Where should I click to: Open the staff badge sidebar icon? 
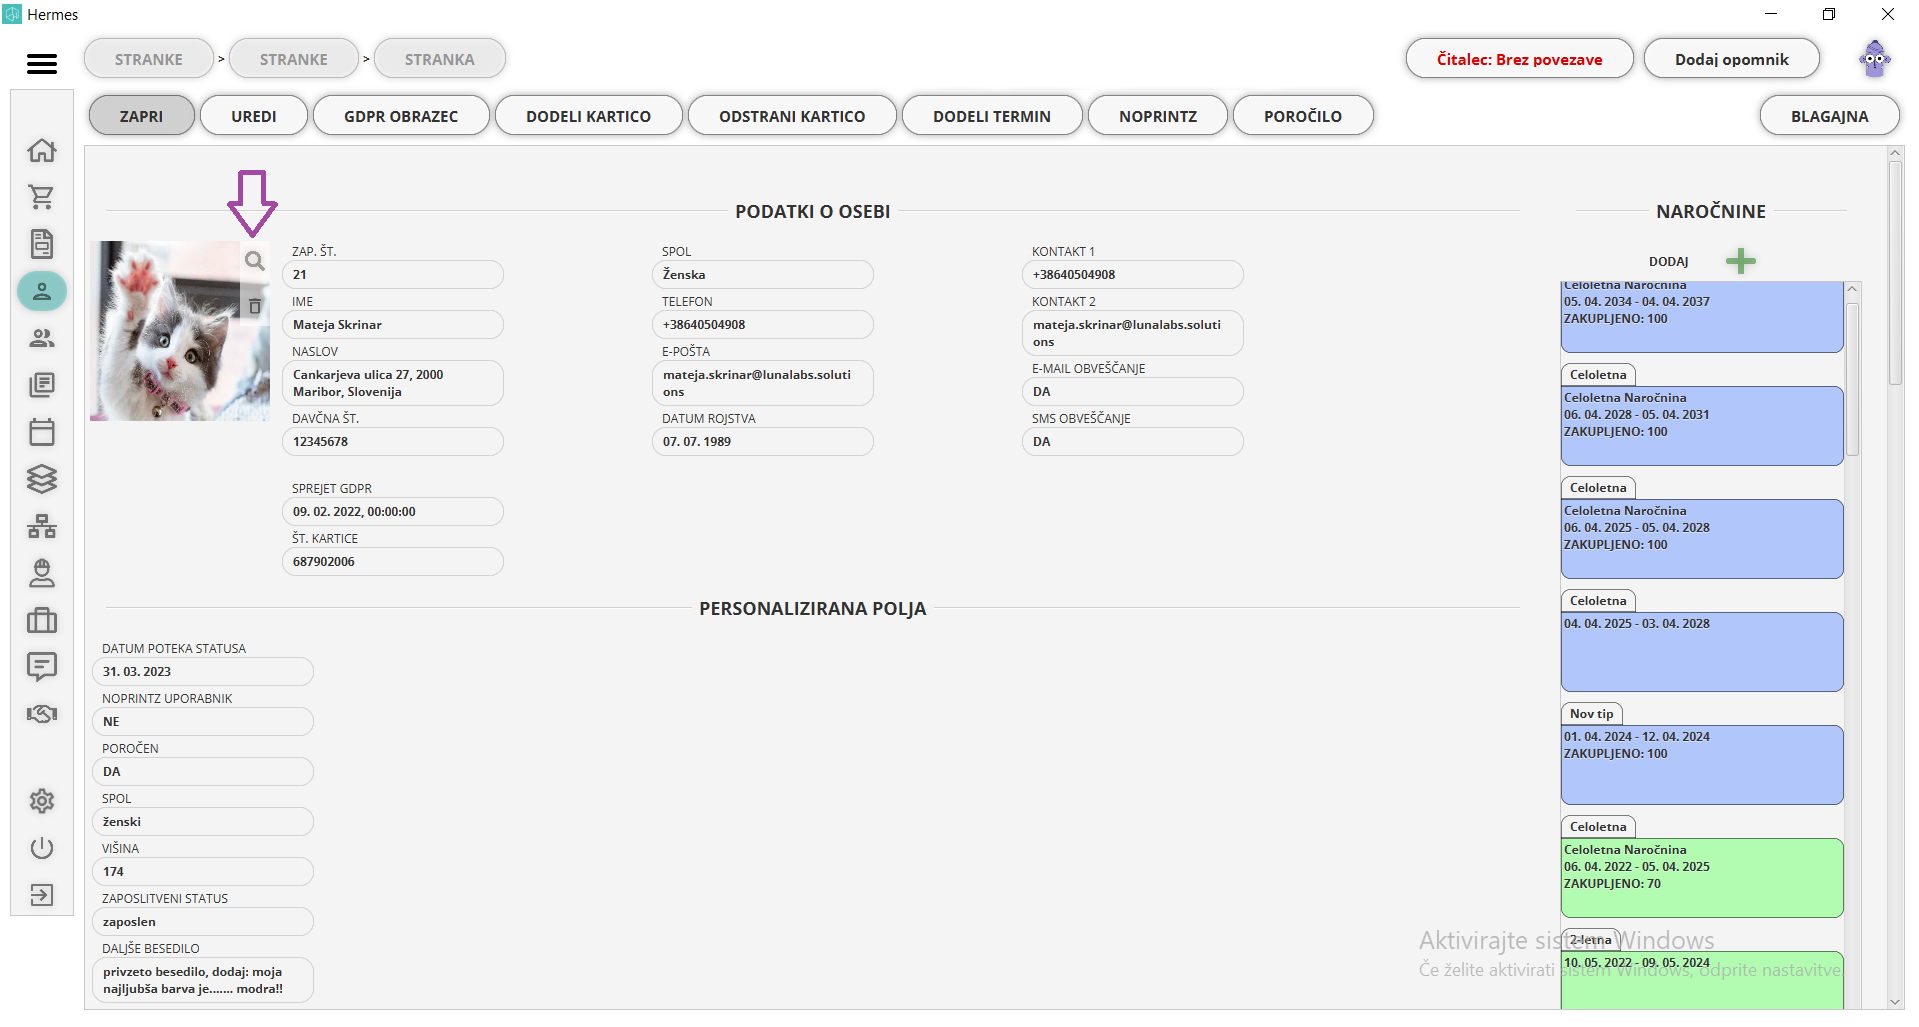[42, 573]
